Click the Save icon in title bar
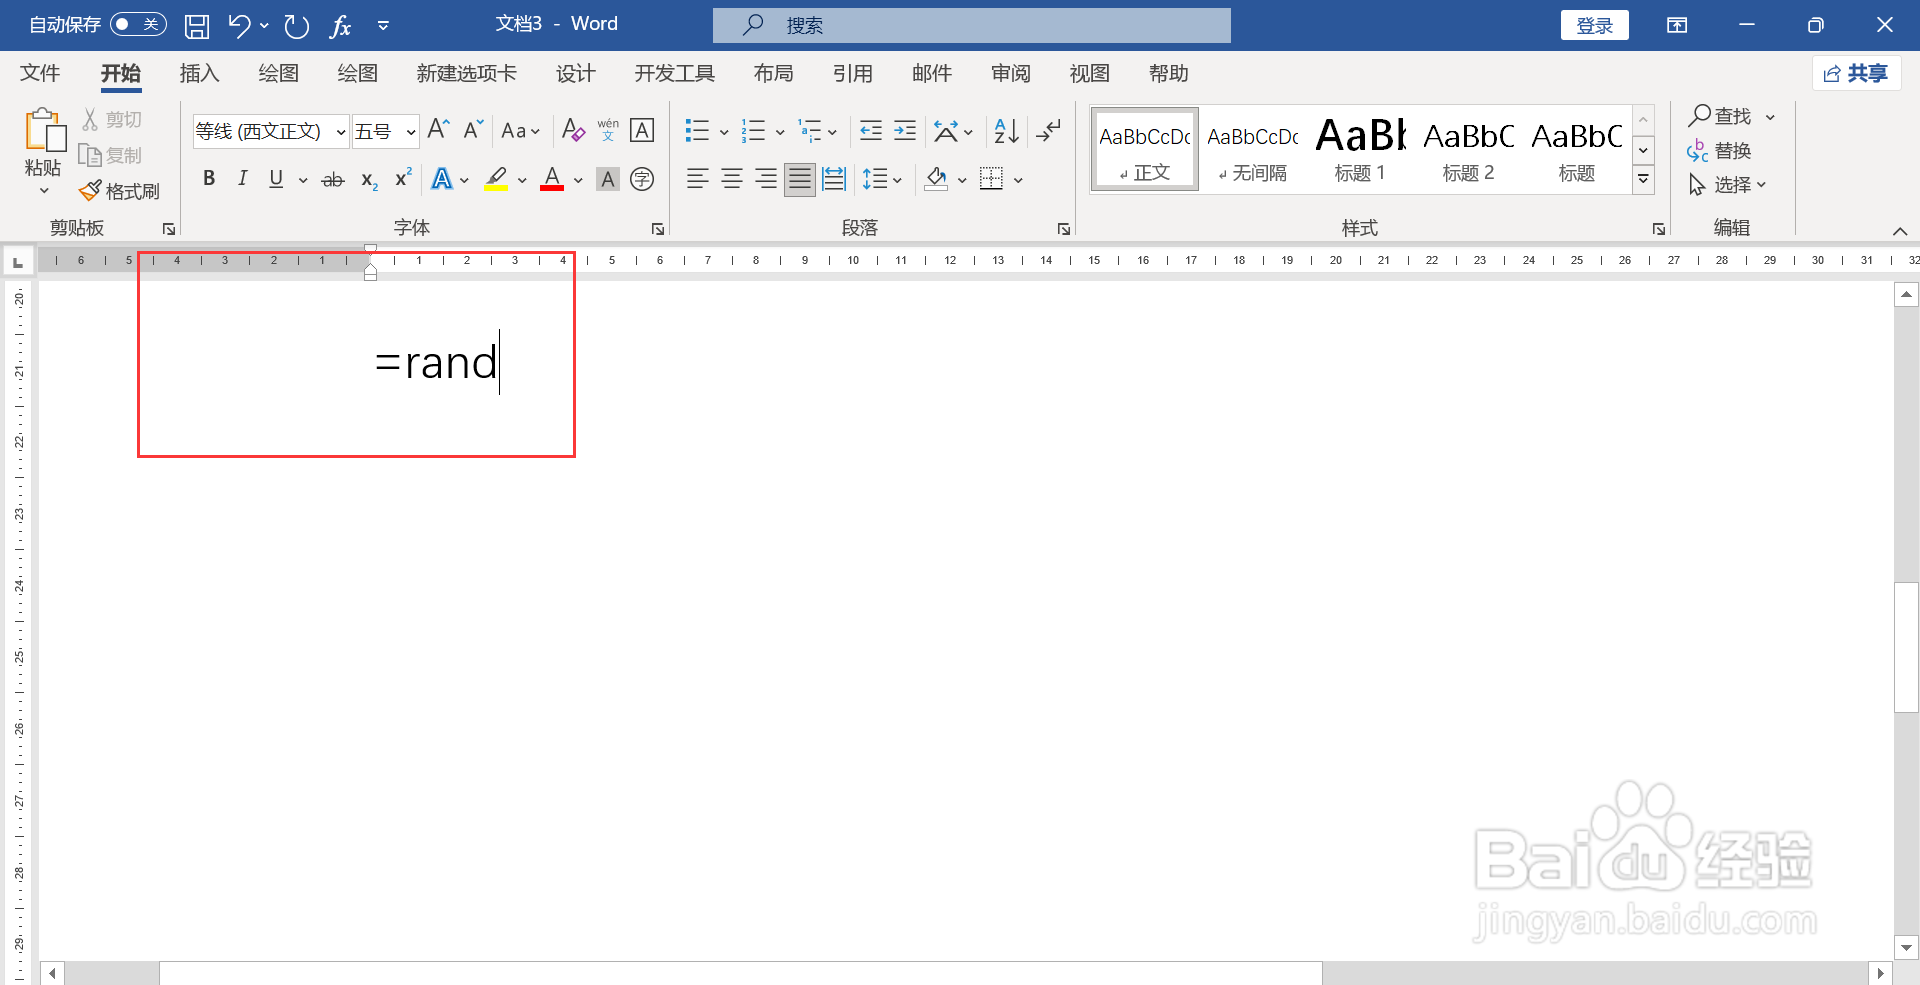Screen dimensions: 1920x985 click(x=197, y=26)
